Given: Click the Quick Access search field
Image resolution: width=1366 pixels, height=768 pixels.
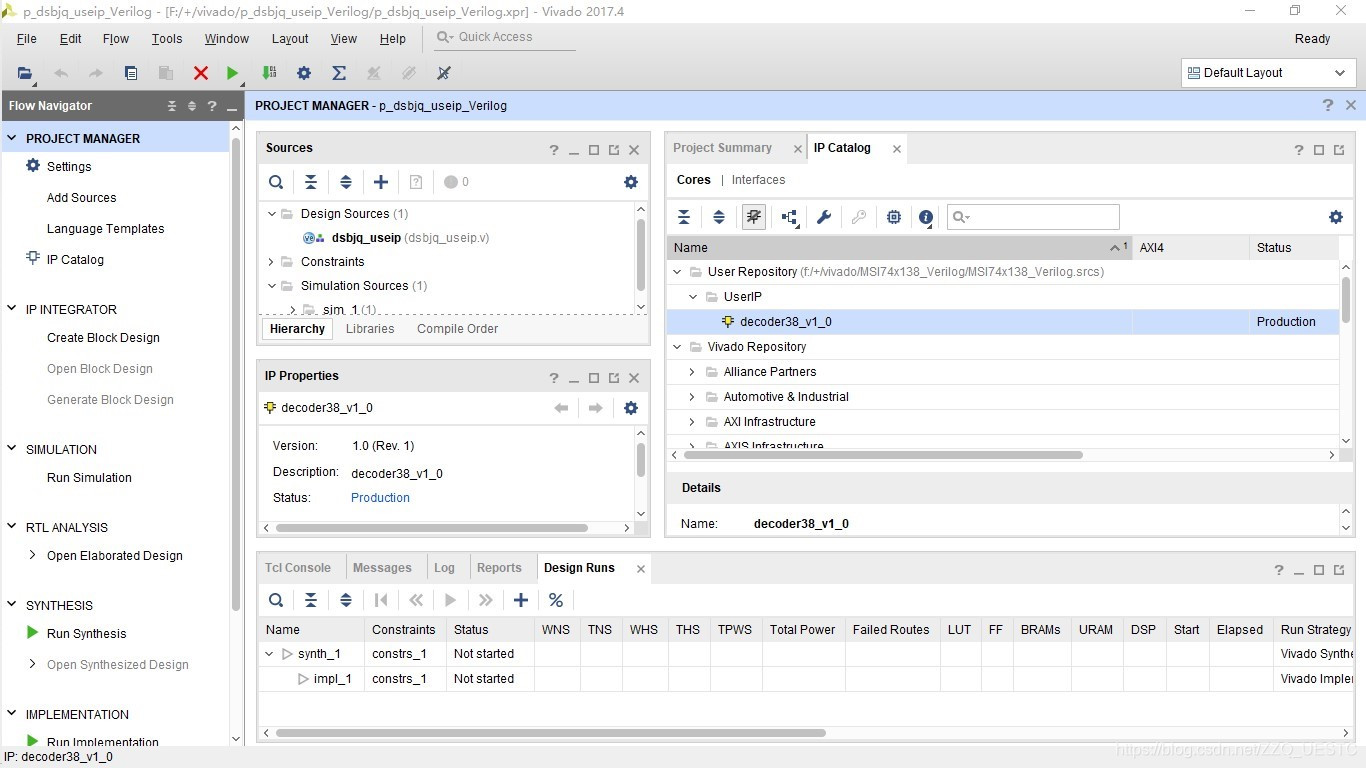Looking at the screenshot, I should [505, 37].
